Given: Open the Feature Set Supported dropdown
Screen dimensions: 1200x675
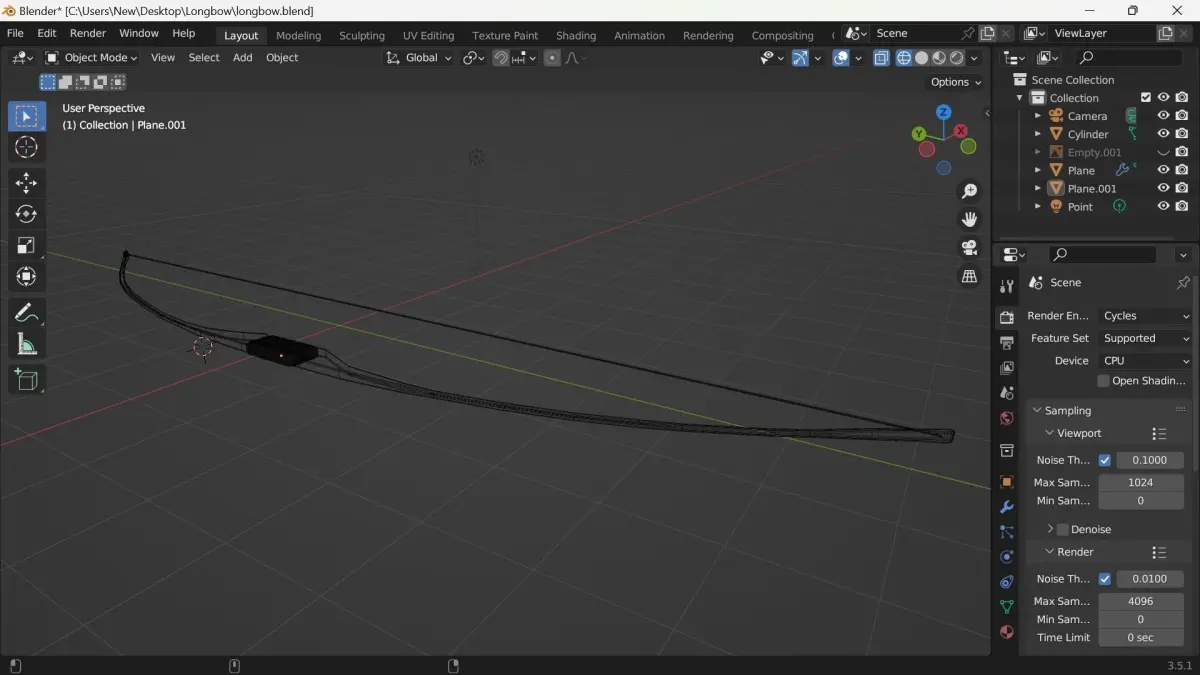Looking at the screenshot, I should [1146, 339].
